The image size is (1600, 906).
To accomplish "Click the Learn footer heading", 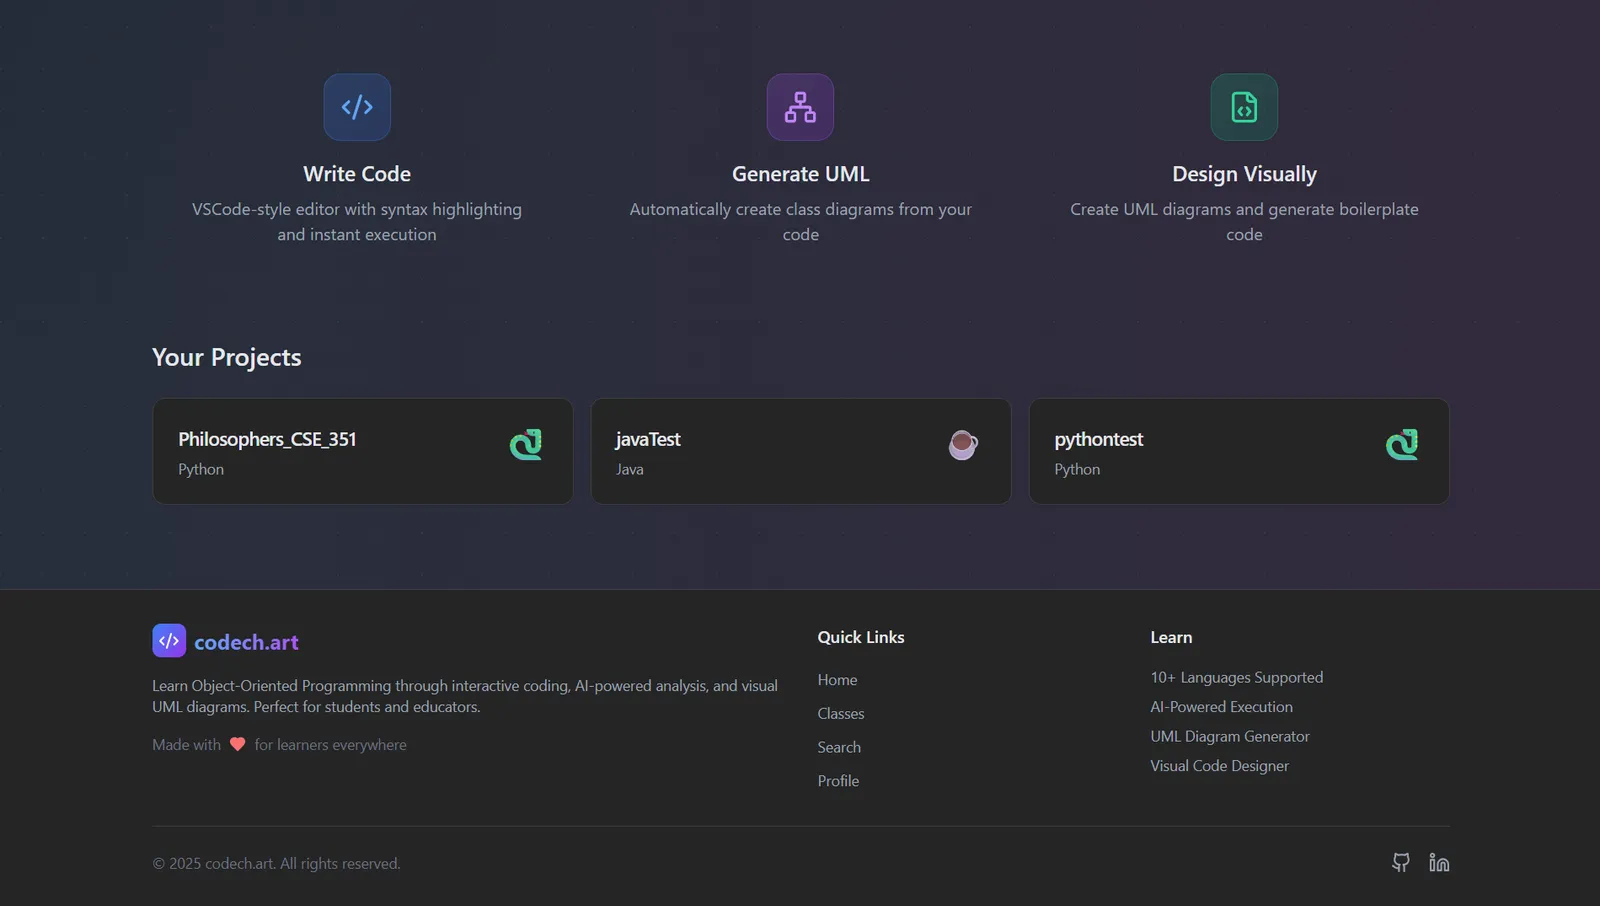I will (x=1171, y=637).
